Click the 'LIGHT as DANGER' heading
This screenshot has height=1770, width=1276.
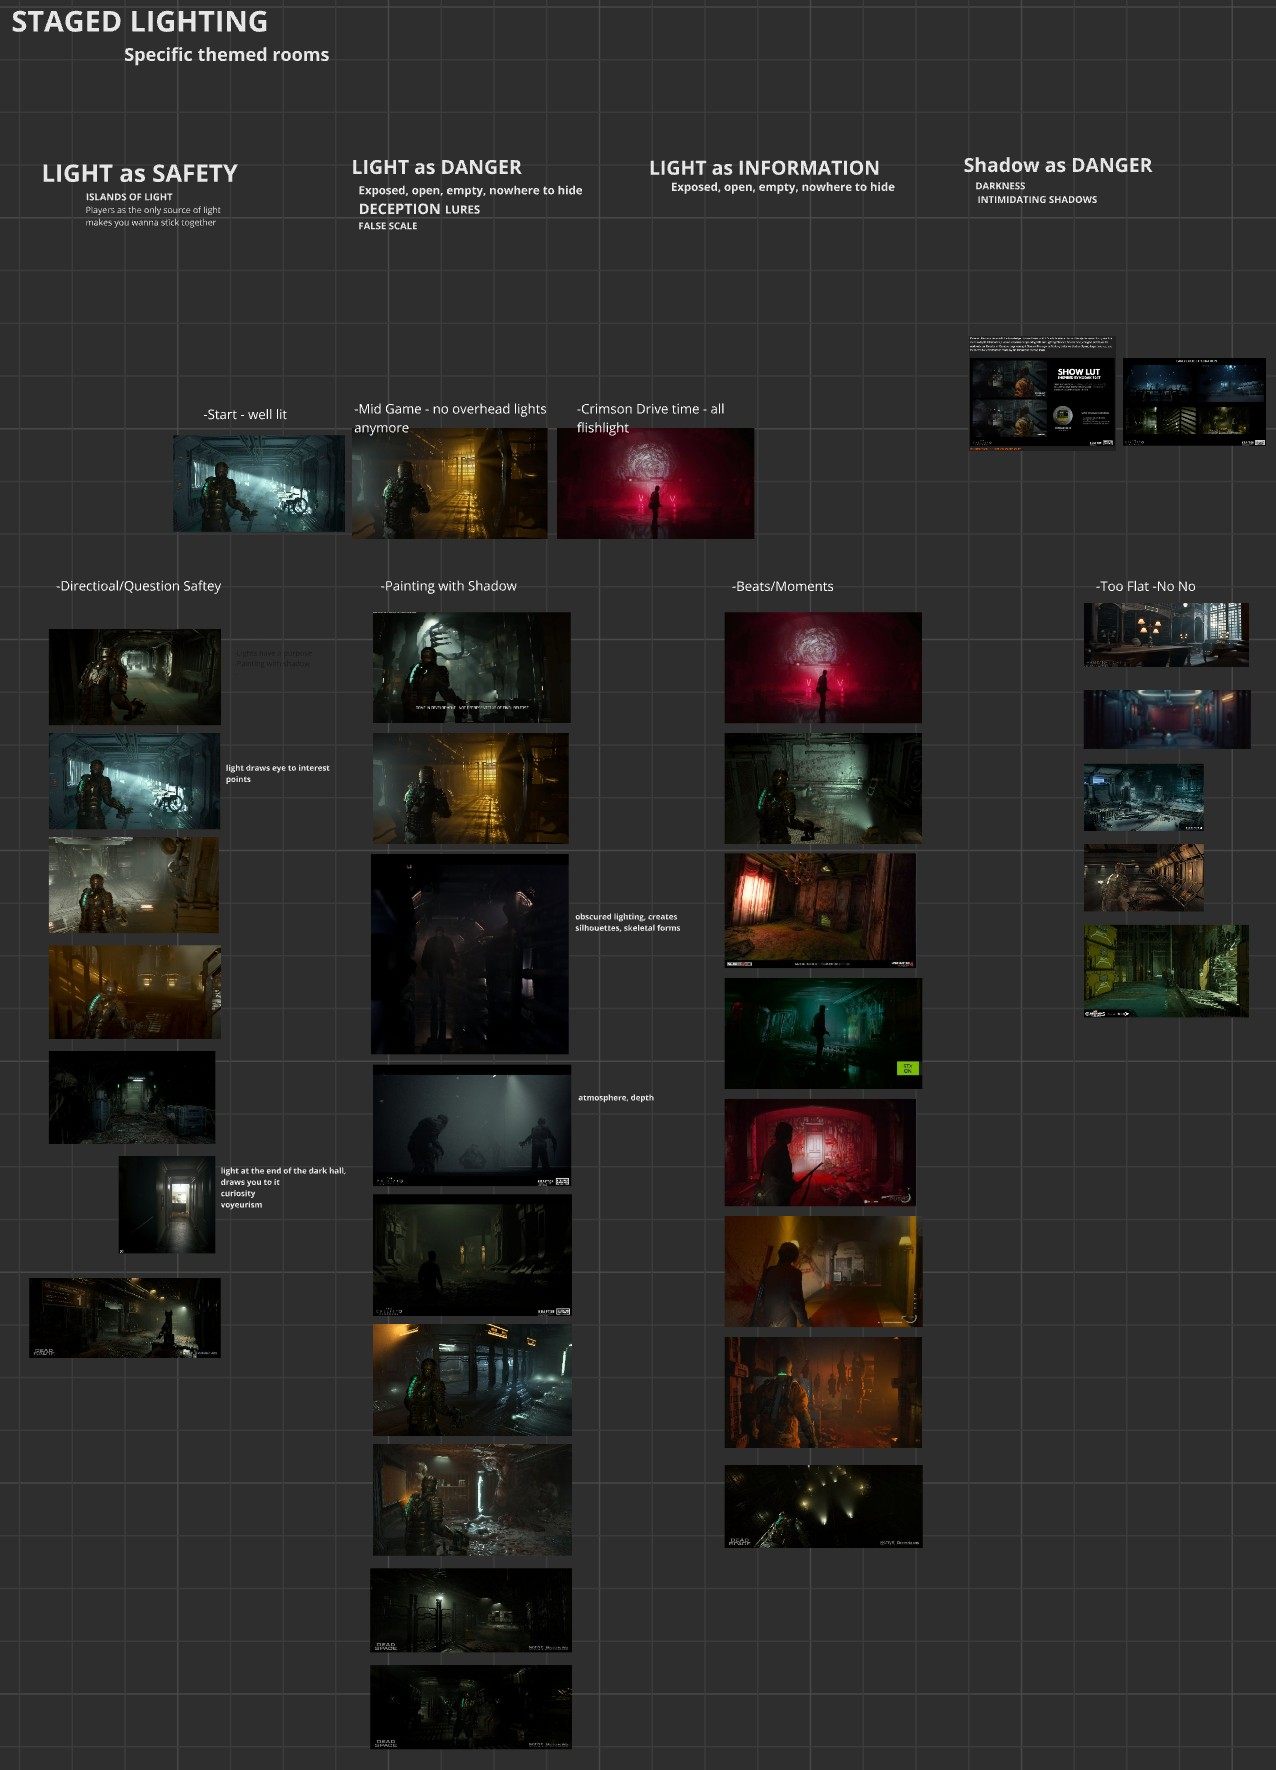coord(436,167)
